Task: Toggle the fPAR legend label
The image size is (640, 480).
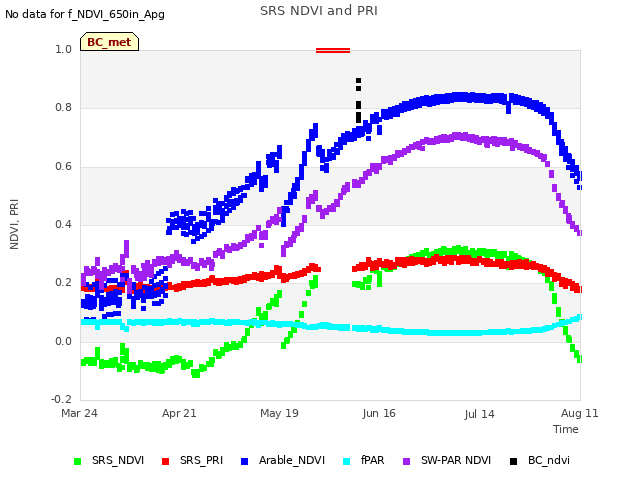Action: tap(372, 460)
